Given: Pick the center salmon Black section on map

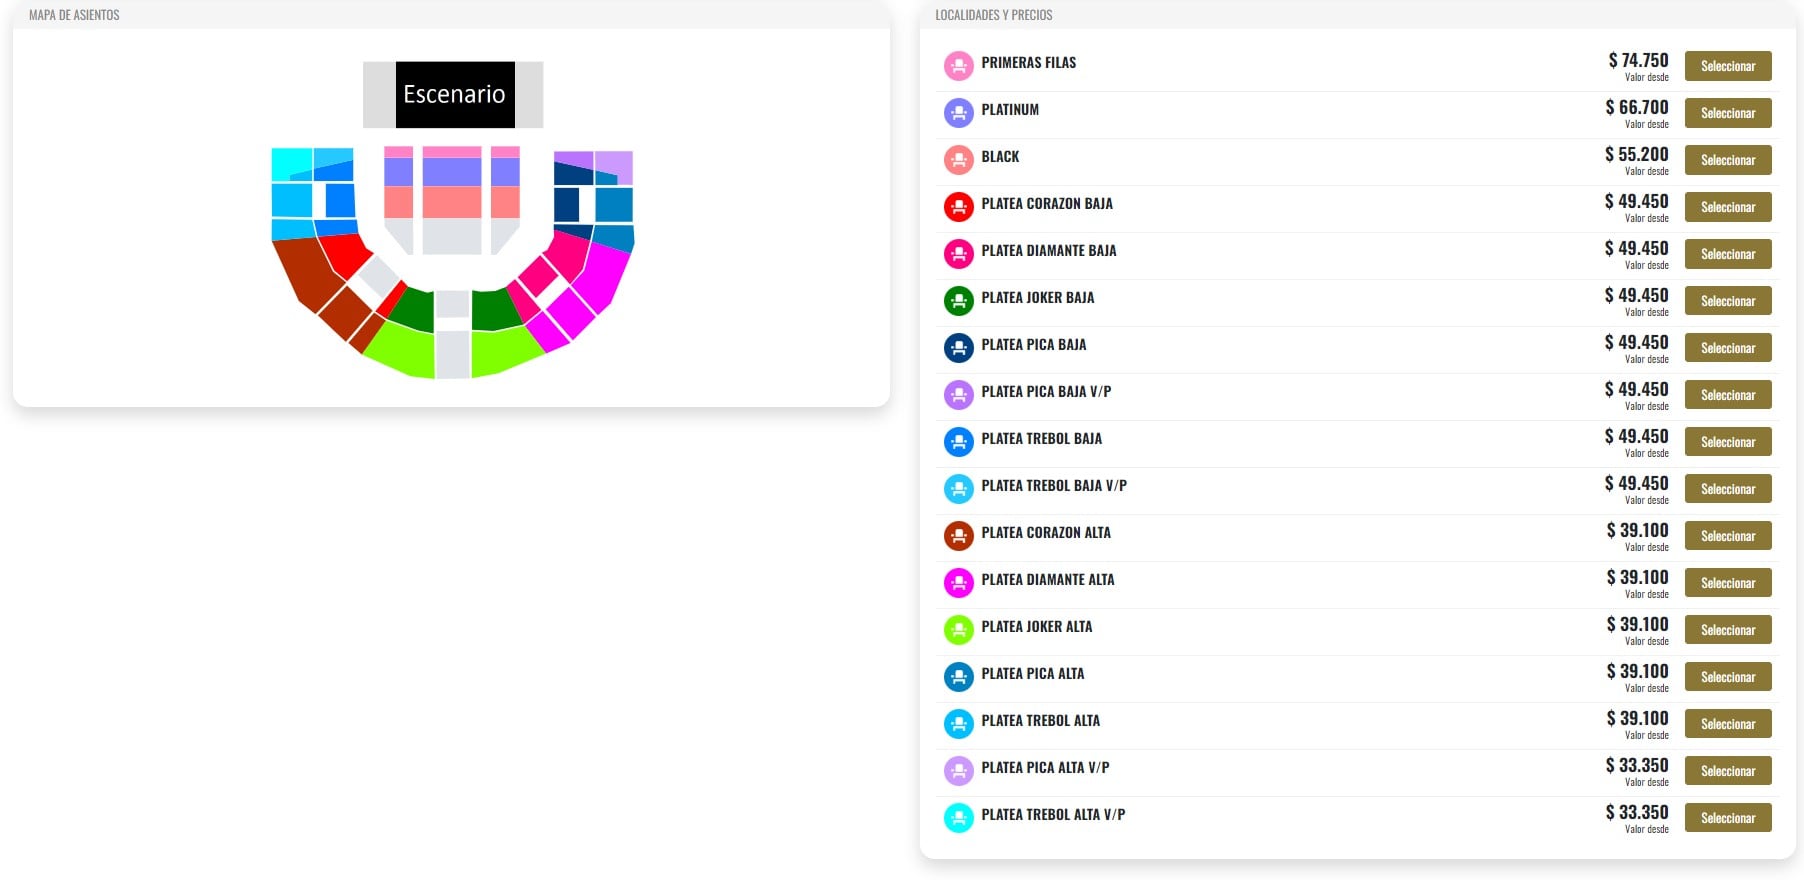Looking at the screenshot, I should coord(452,202).
